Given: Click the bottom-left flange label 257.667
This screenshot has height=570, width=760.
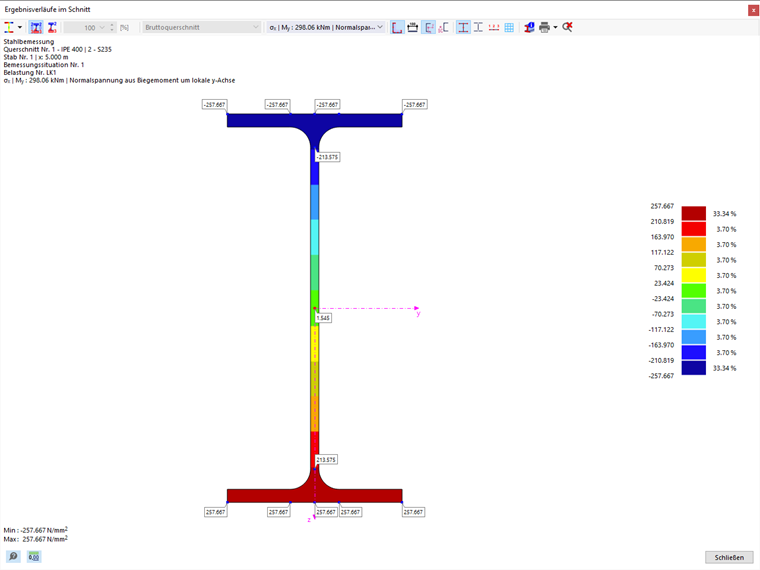Looking at the screenshot, I should (215, 512).
